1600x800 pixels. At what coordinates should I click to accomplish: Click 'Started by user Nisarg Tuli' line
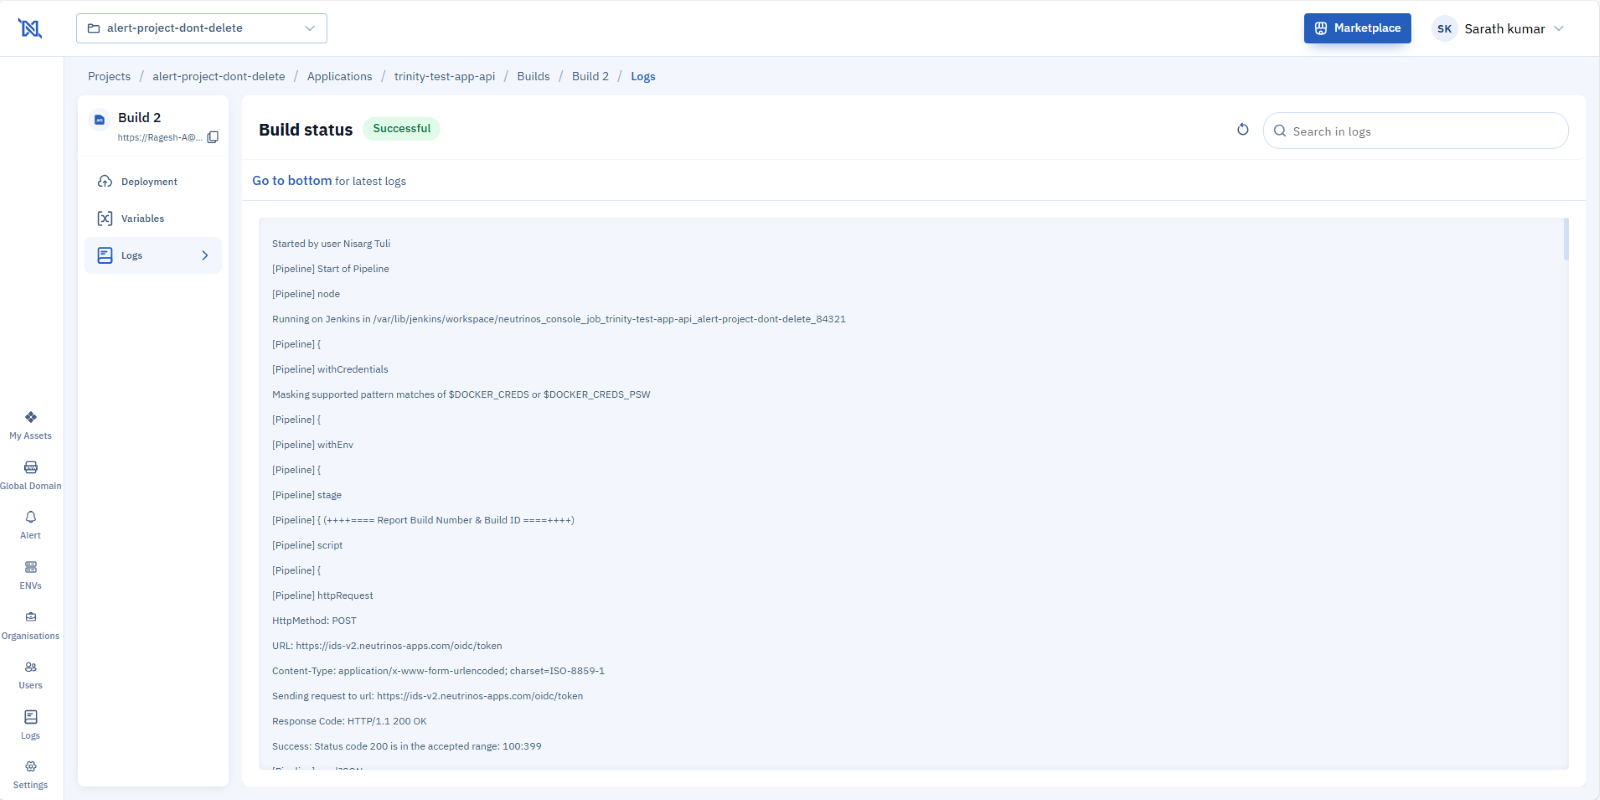331,244
